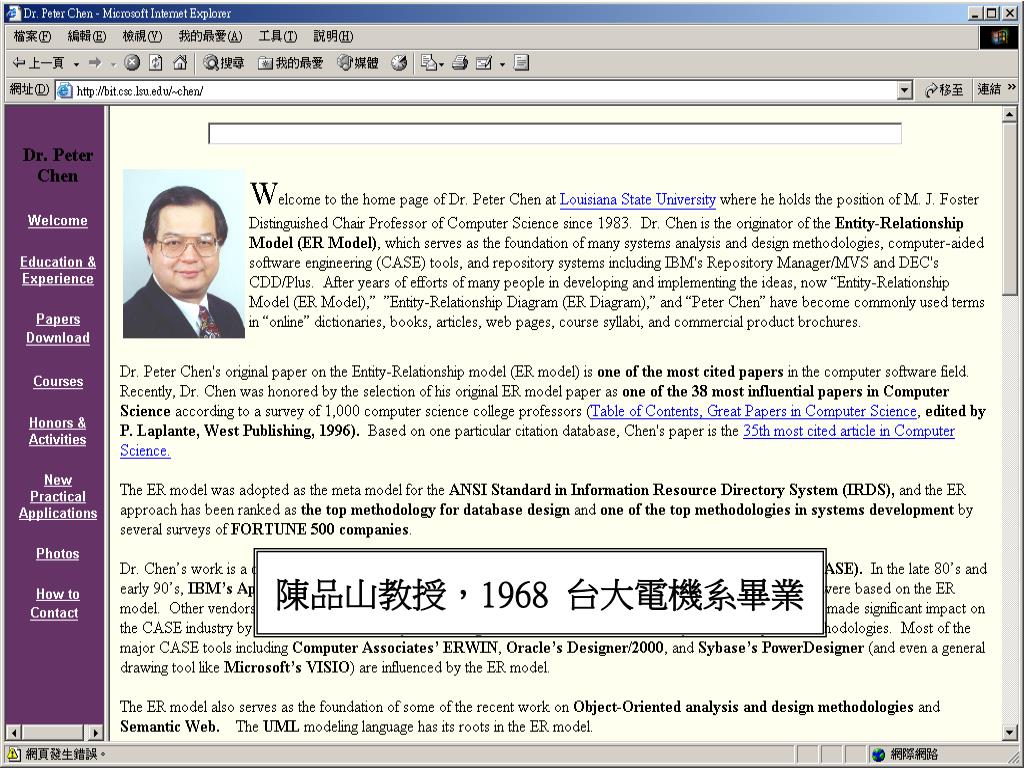Open the New Practical Applications link

(57, 496)
